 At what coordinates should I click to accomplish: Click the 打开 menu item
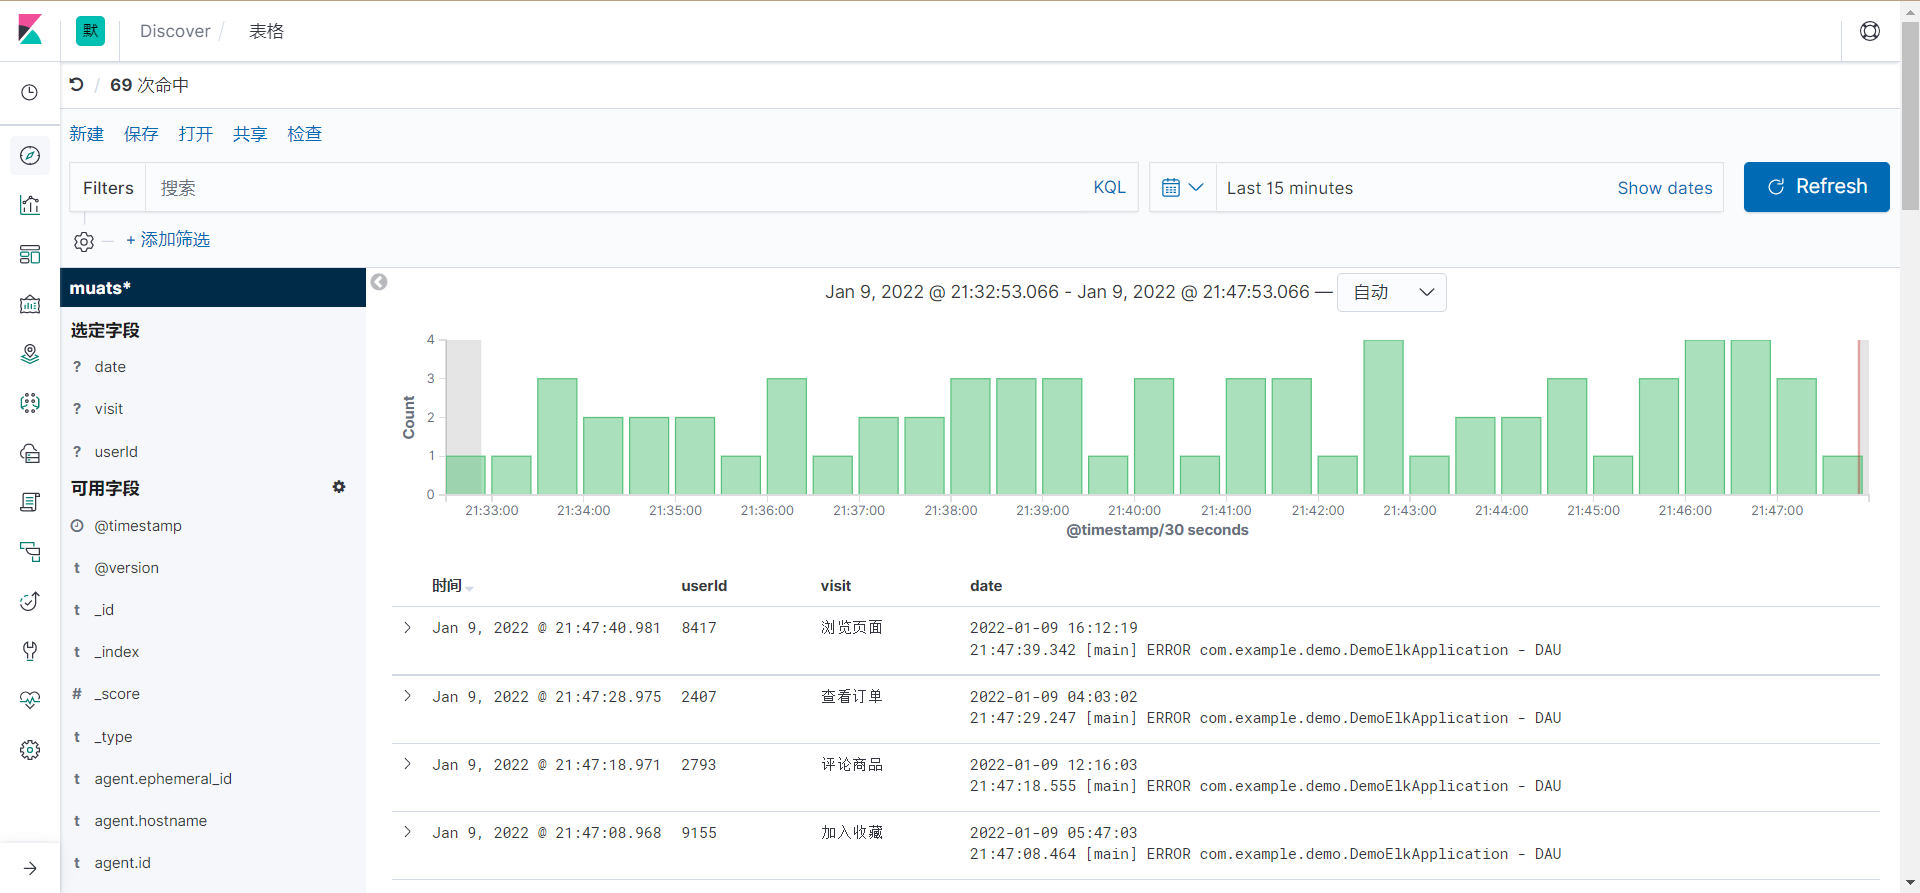coord(196,134)
